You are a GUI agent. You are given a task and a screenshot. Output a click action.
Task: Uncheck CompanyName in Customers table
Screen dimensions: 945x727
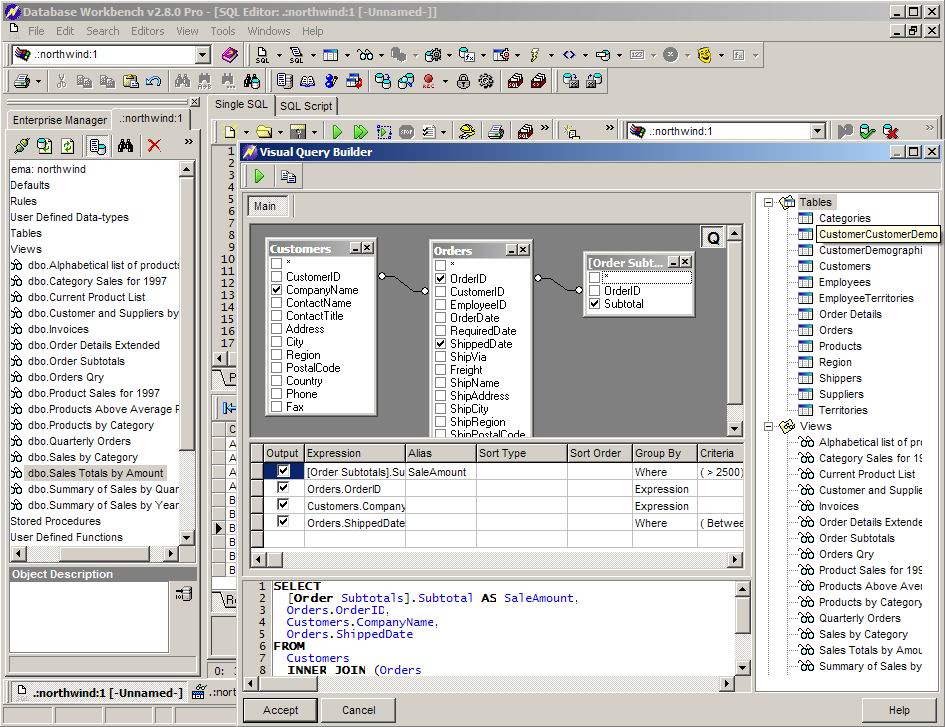pyautogui.click(x=277, y=290)
